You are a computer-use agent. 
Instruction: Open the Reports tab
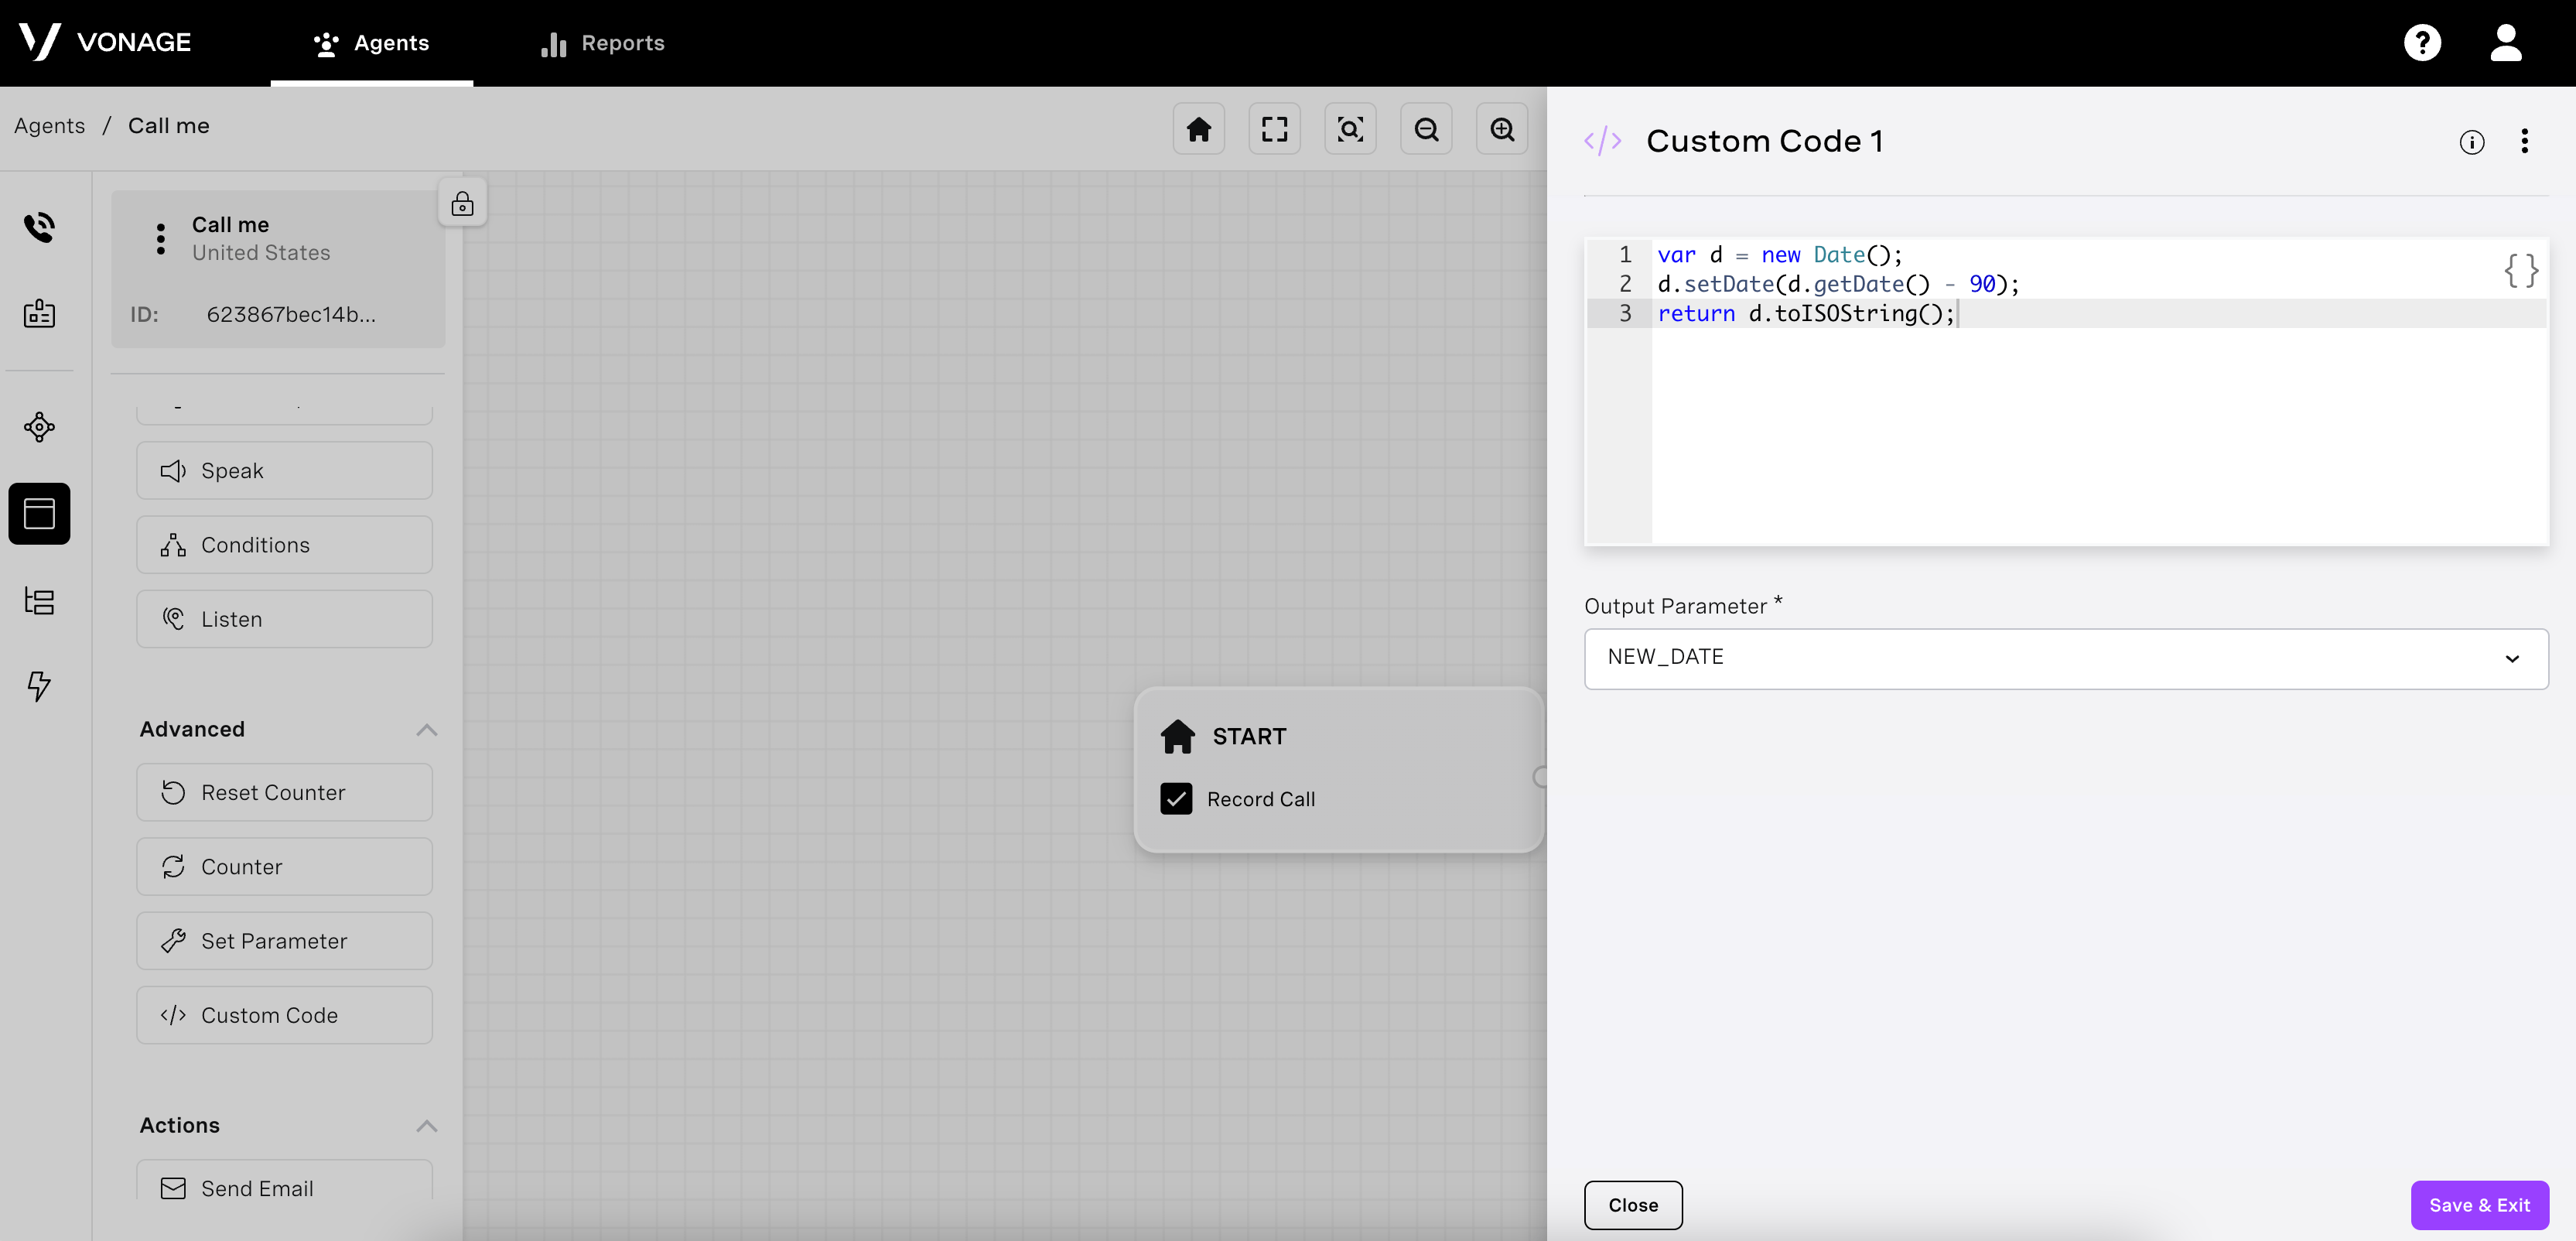click(602, 43)
